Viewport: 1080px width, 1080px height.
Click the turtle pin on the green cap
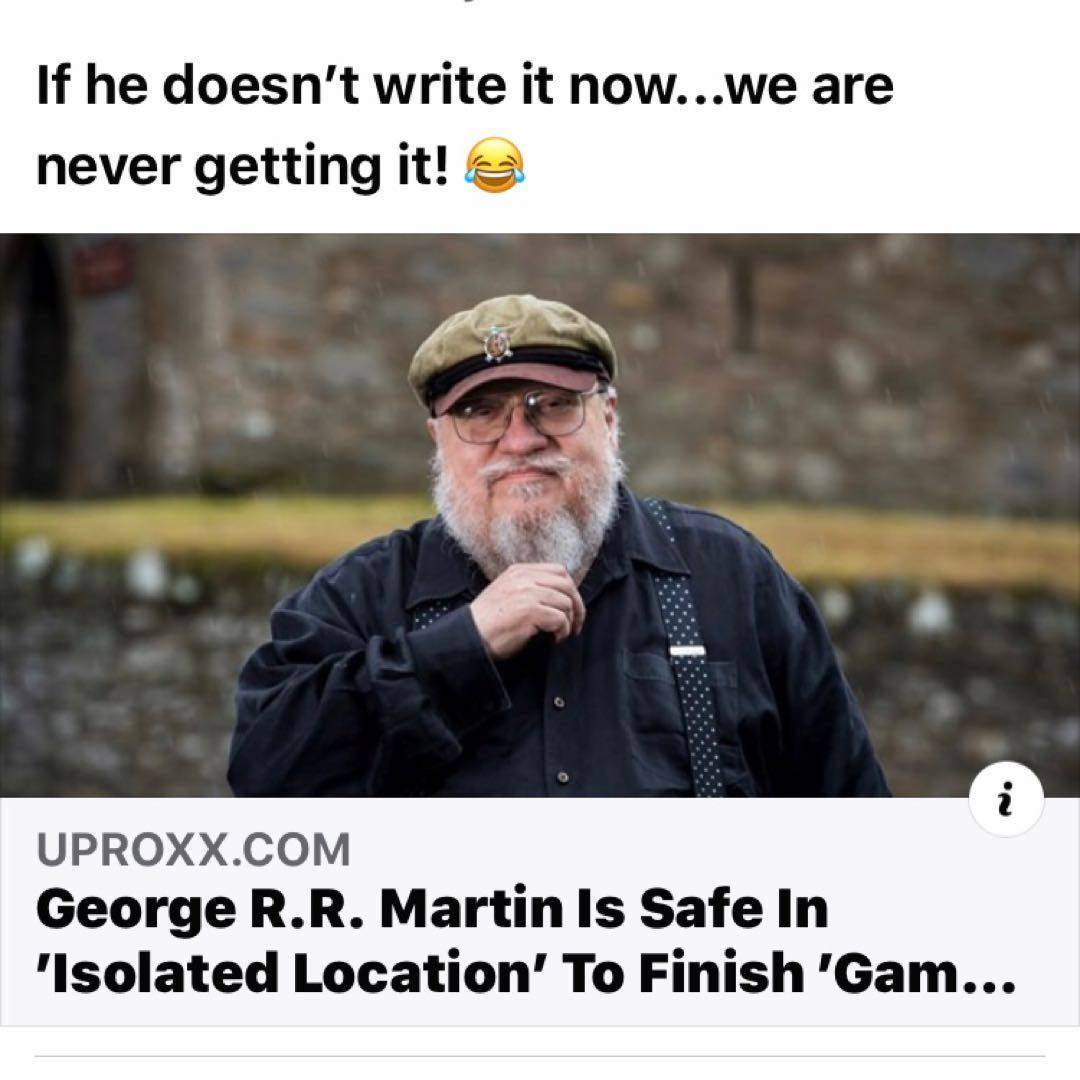click(495, 344)
